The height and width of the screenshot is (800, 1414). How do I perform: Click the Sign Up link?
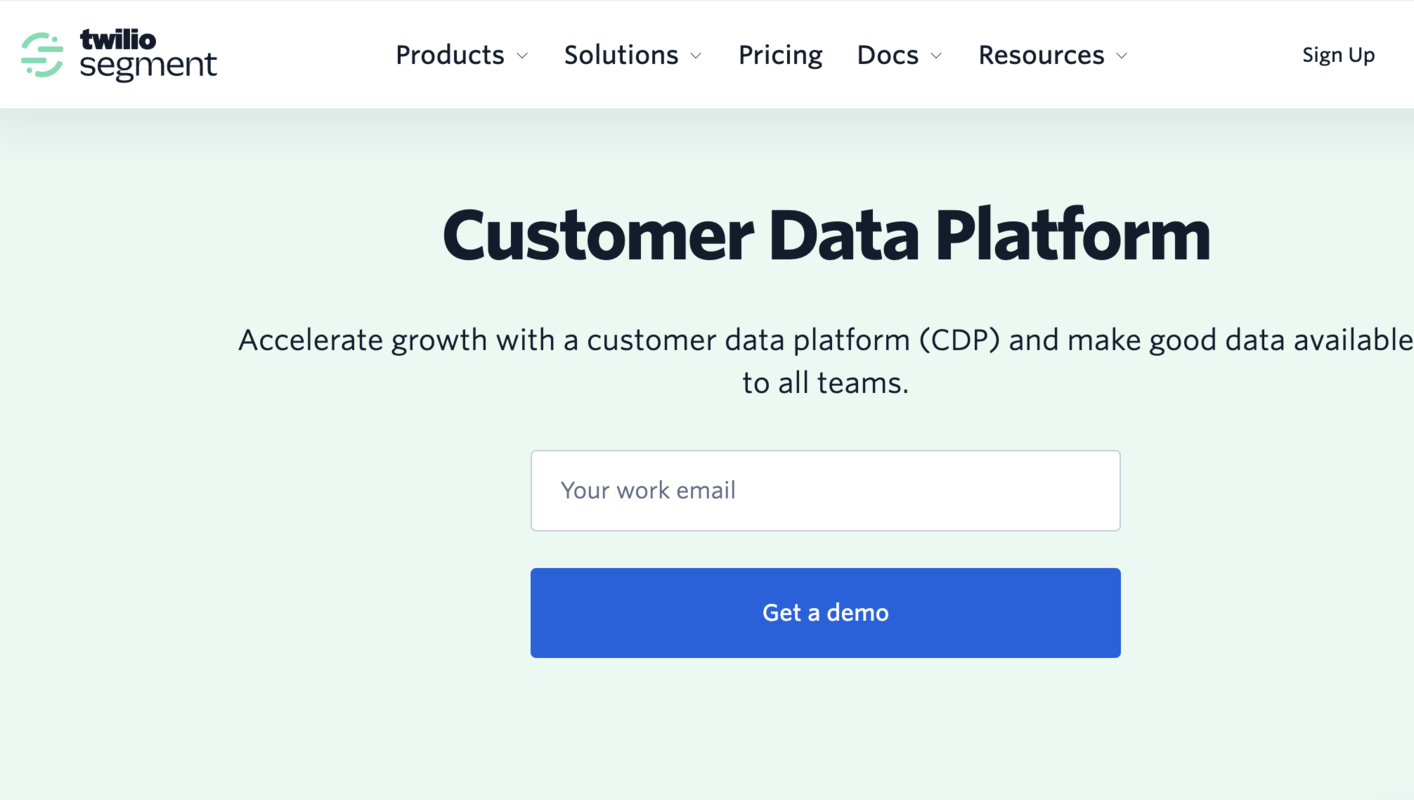(x=1338, y=55)
